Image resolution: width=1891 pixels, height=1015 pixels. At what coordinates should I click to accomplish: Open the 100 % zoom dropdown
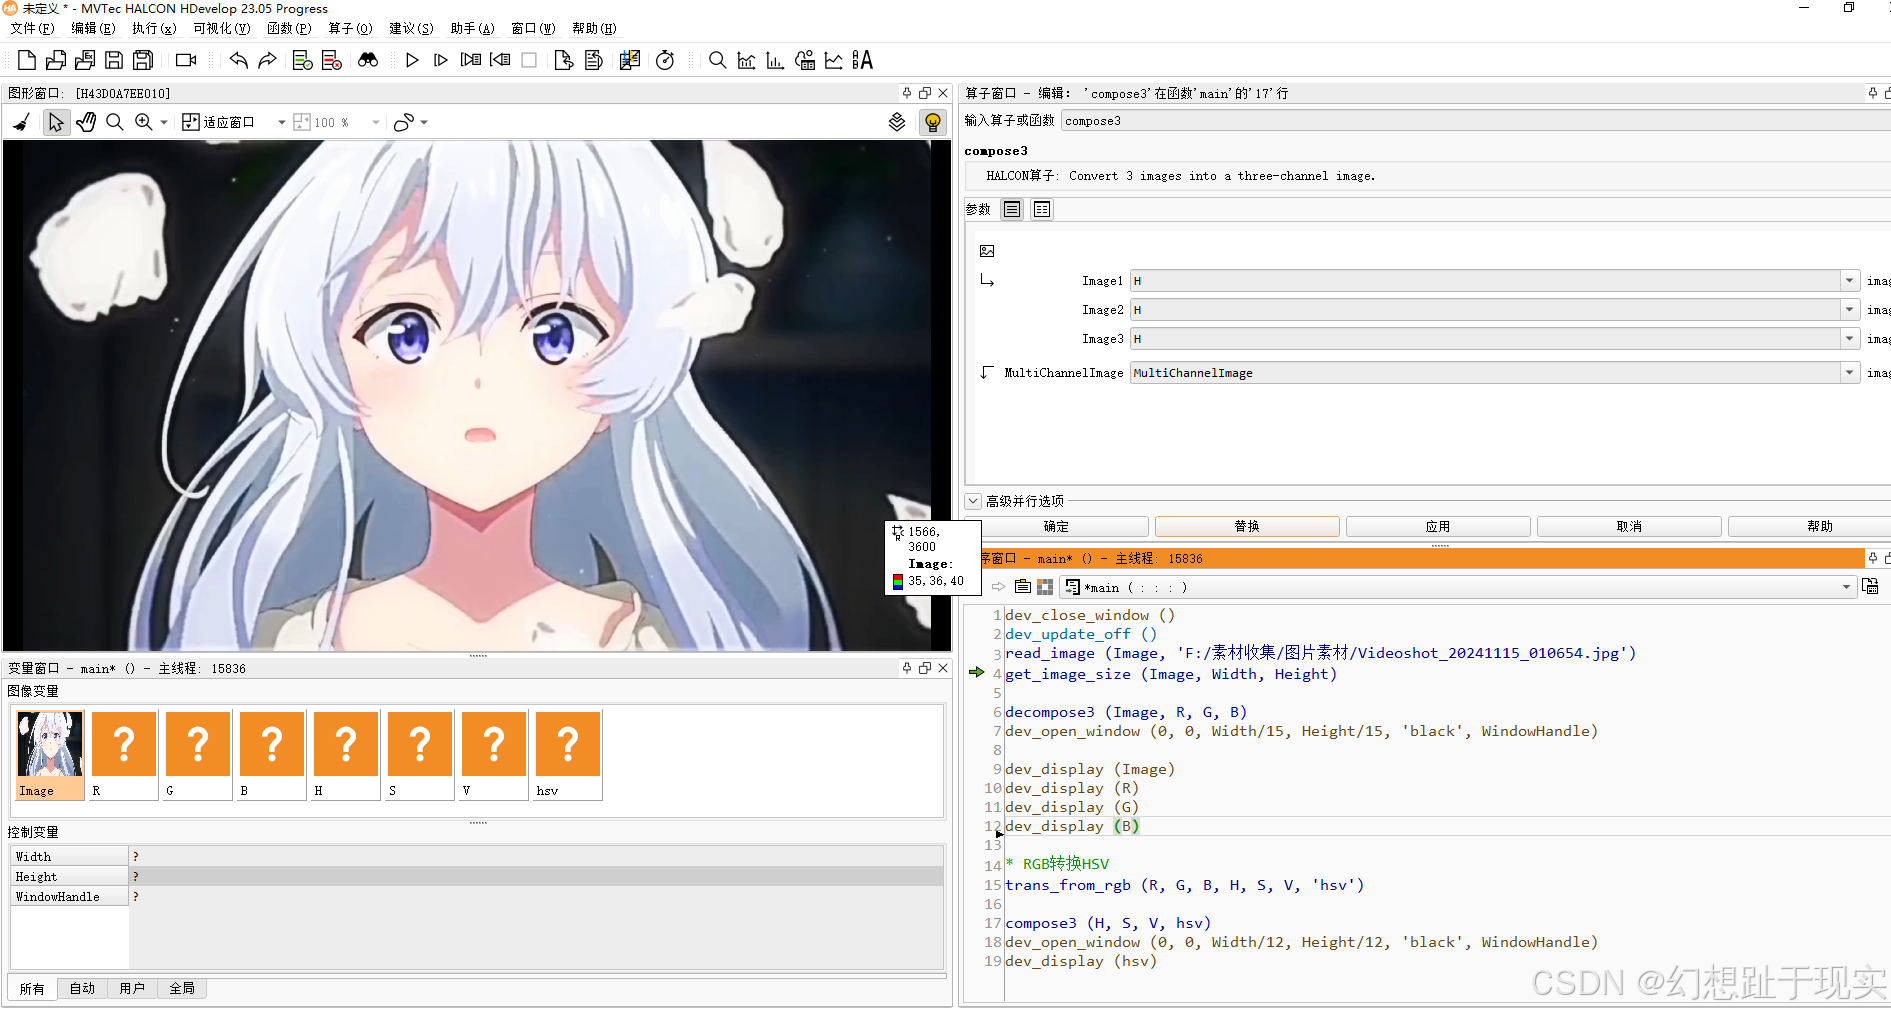[376, 122]
